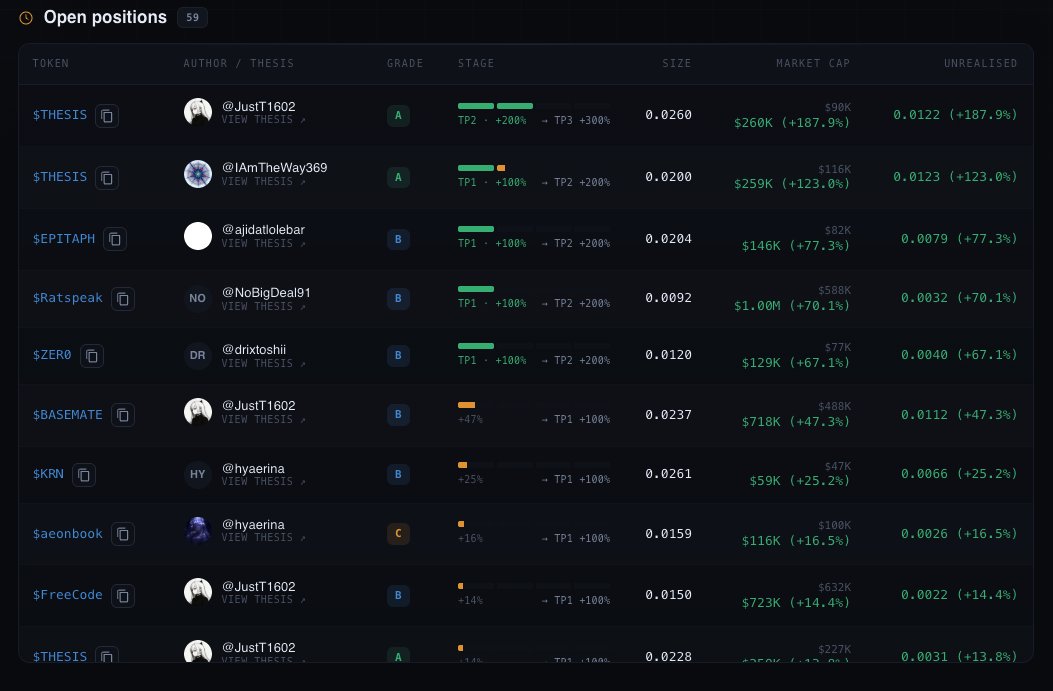Copy the $KRN token address
Screen dimensions: 1053x691
[x=84, y=475]
